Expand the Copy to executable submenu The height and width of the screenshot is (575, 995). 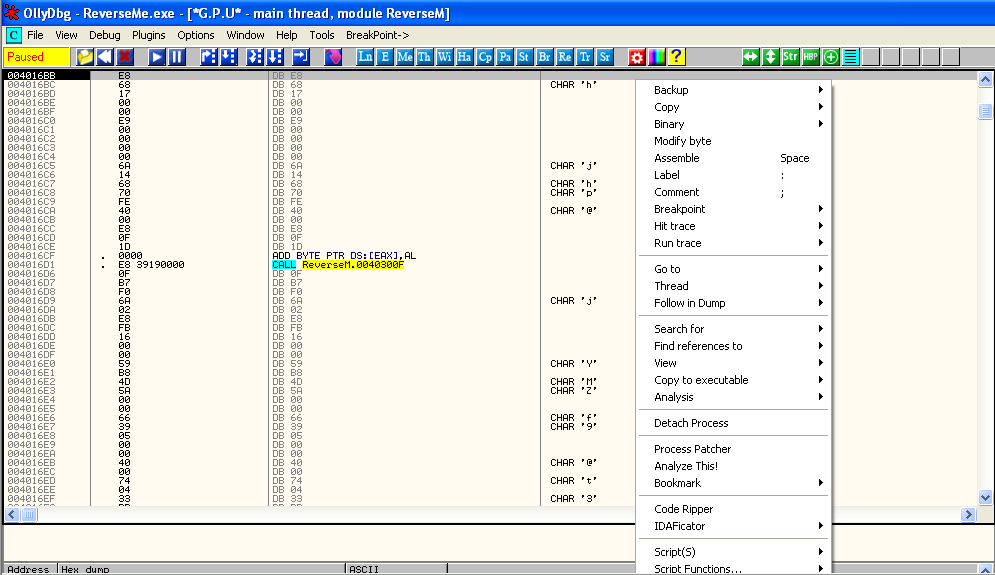pyautogui.click(x=734, y=380)
